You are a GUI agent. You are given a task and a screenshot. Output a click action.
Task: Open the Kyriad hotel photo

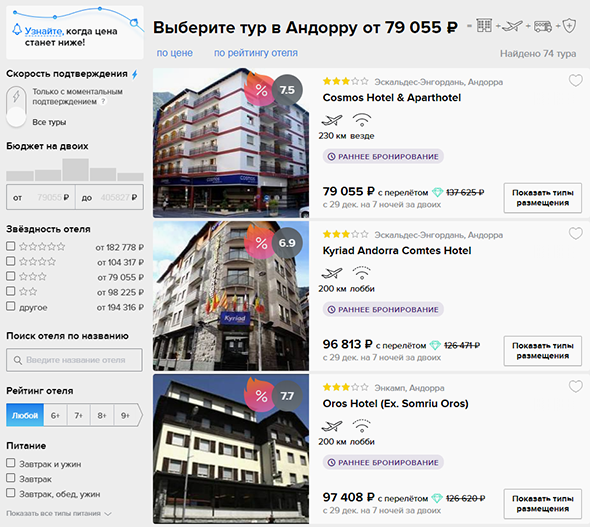[x=231, y=296]
